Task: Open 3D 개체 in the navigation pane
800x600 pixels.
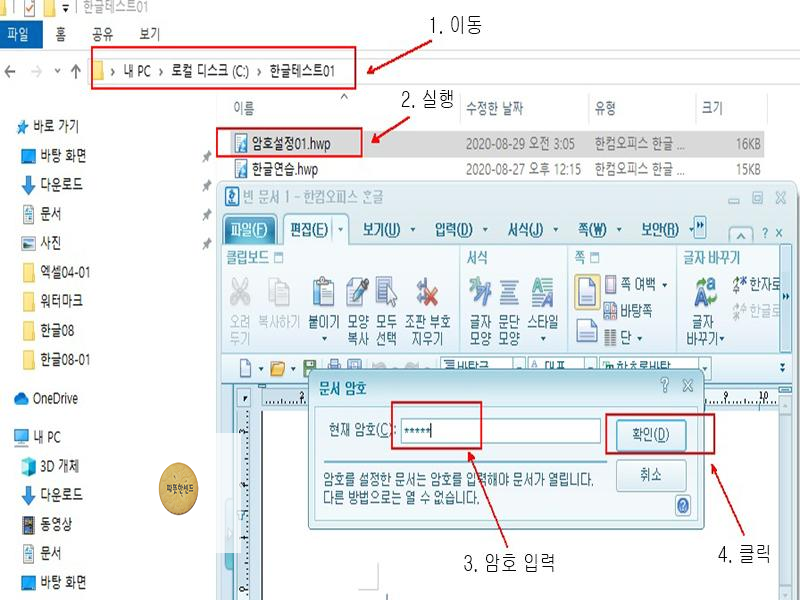Action: point(50,466)
